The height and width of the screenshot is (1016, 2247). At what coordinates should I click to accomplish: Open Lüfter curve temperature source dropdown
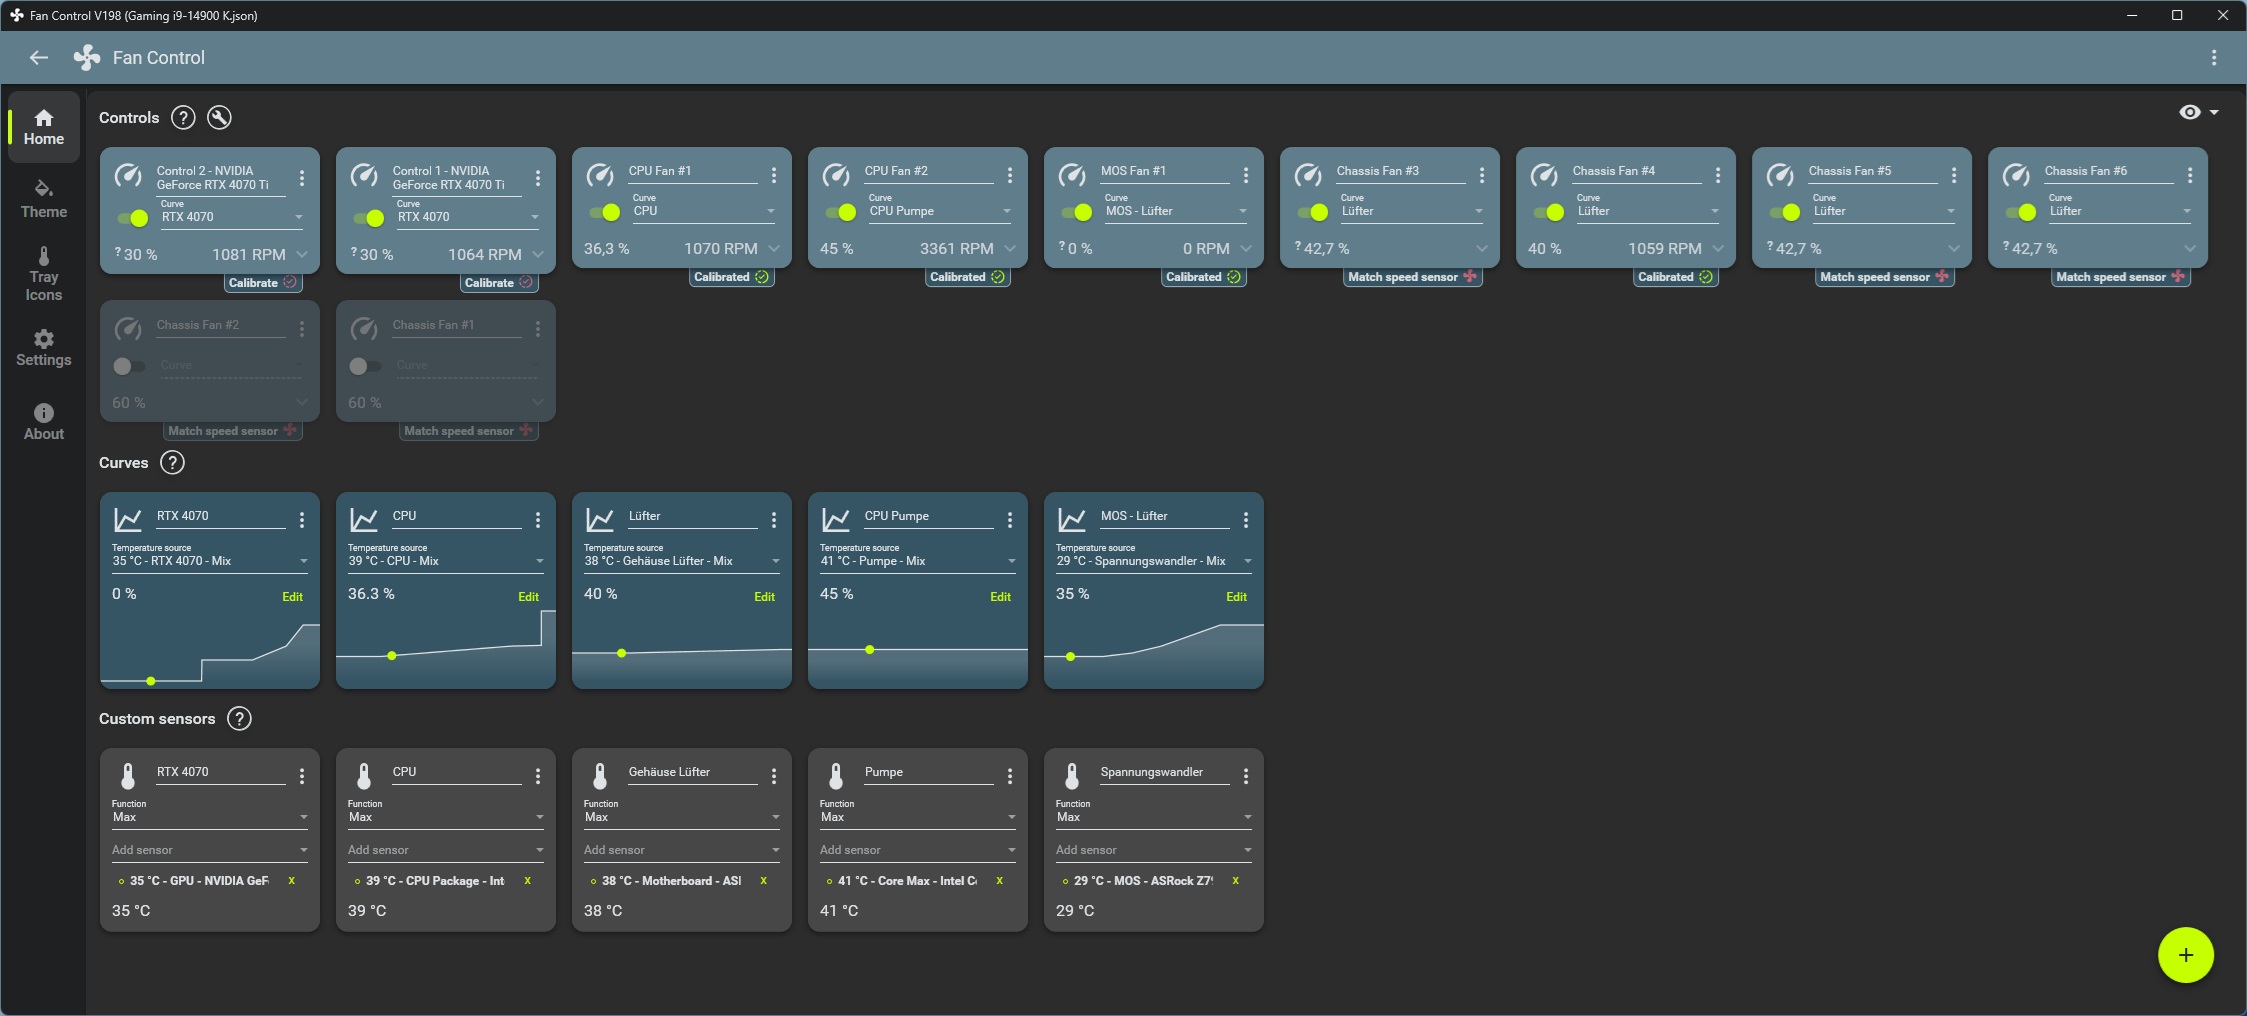(682, 561)
